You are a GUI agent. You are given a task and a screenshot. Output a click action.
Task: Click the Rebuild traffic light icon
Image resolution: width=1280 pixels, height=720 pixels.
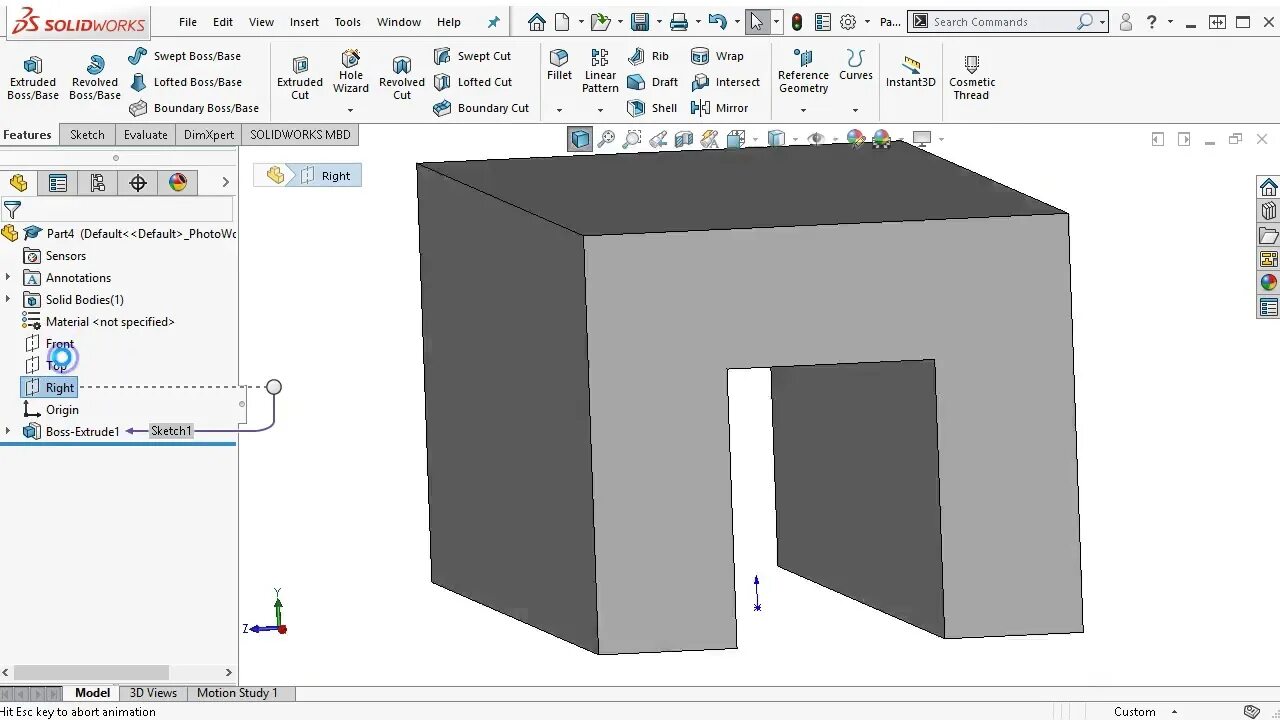797,22
